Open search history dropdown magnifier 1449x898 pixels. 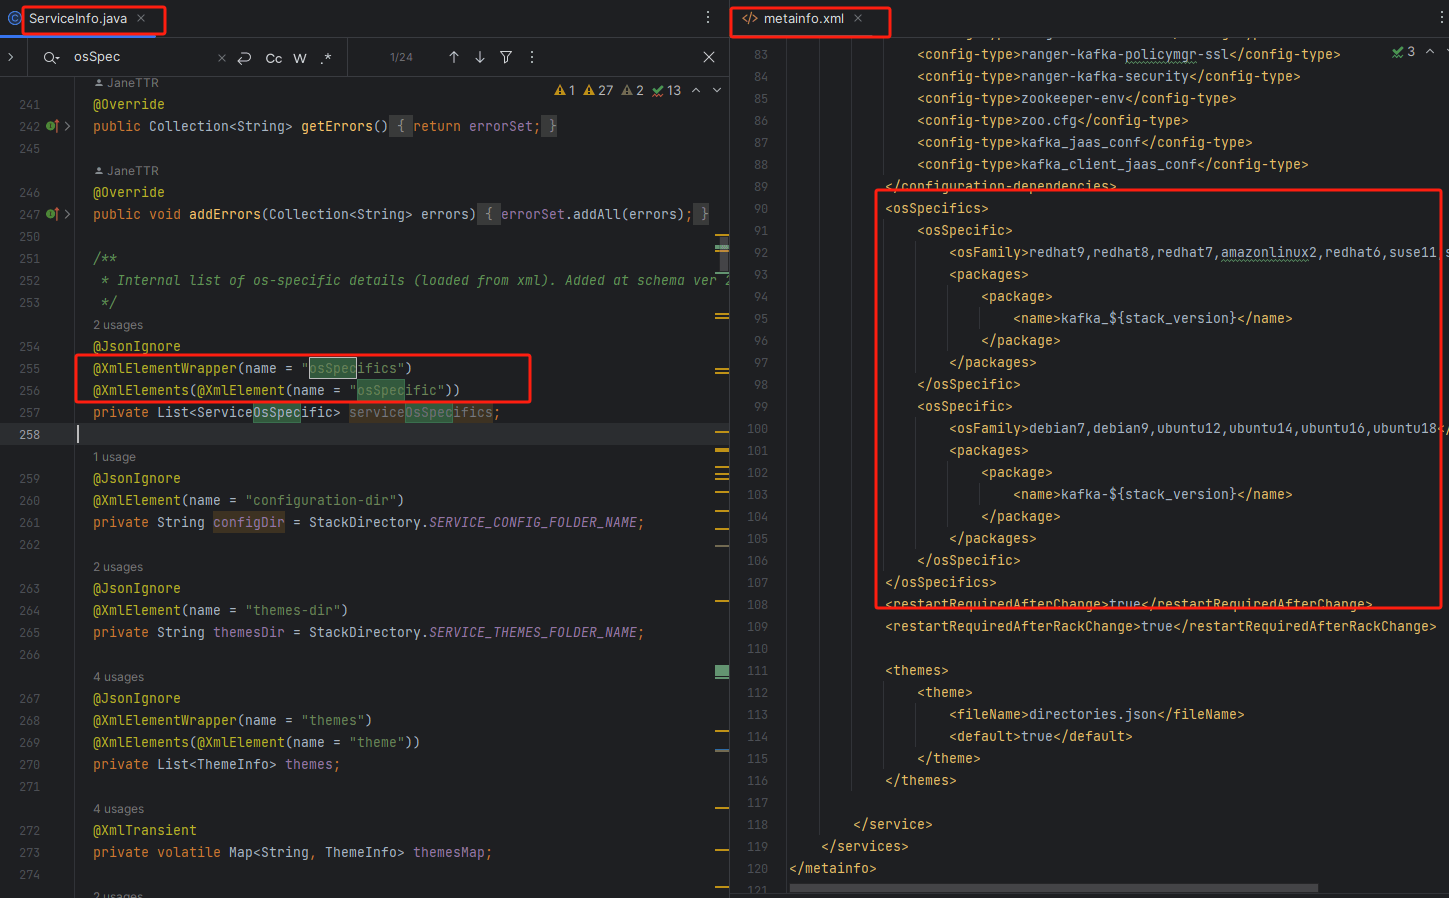click(51, 58)
